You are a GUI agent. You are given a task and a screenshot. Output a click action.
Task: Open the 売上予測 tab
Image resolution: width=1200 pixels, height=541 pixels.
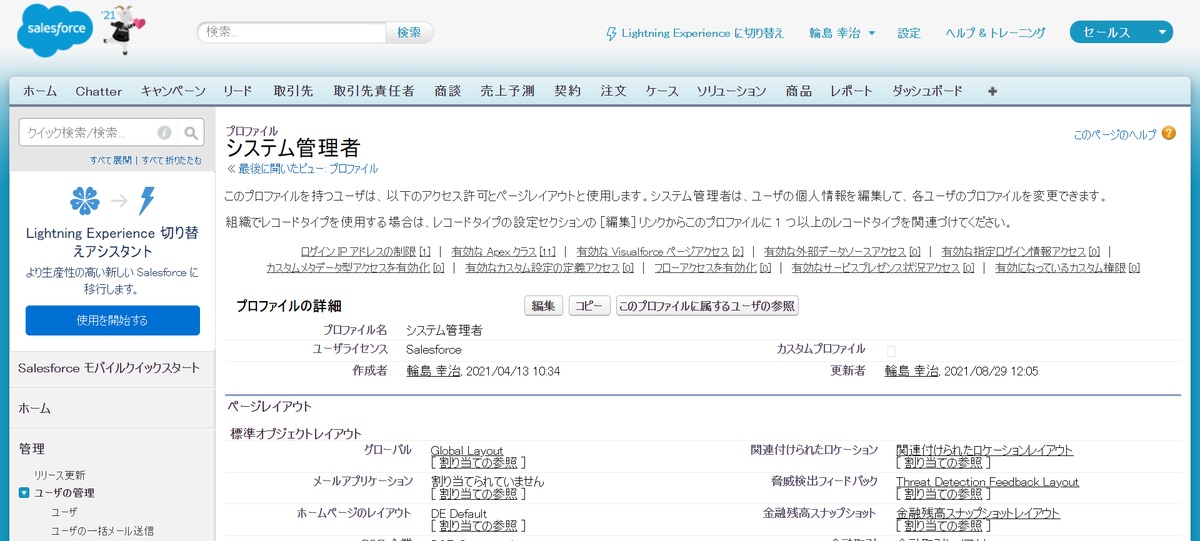[x=507, y=91]
